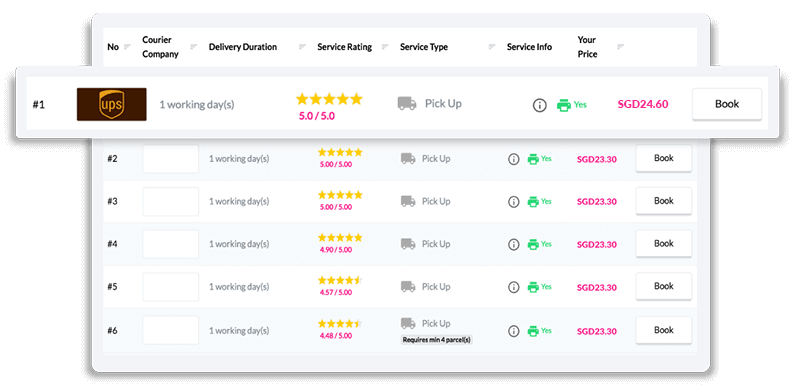Viewport: 800px width, 391px height.
Task: Click the star rating in row #1
Action: tap(329, 99)
